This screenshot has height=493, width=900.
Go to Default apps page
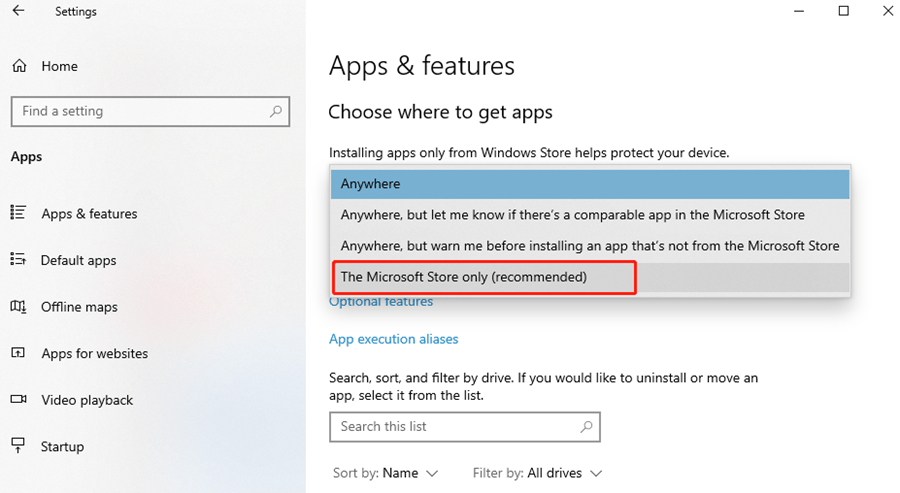tap(79, 261)
